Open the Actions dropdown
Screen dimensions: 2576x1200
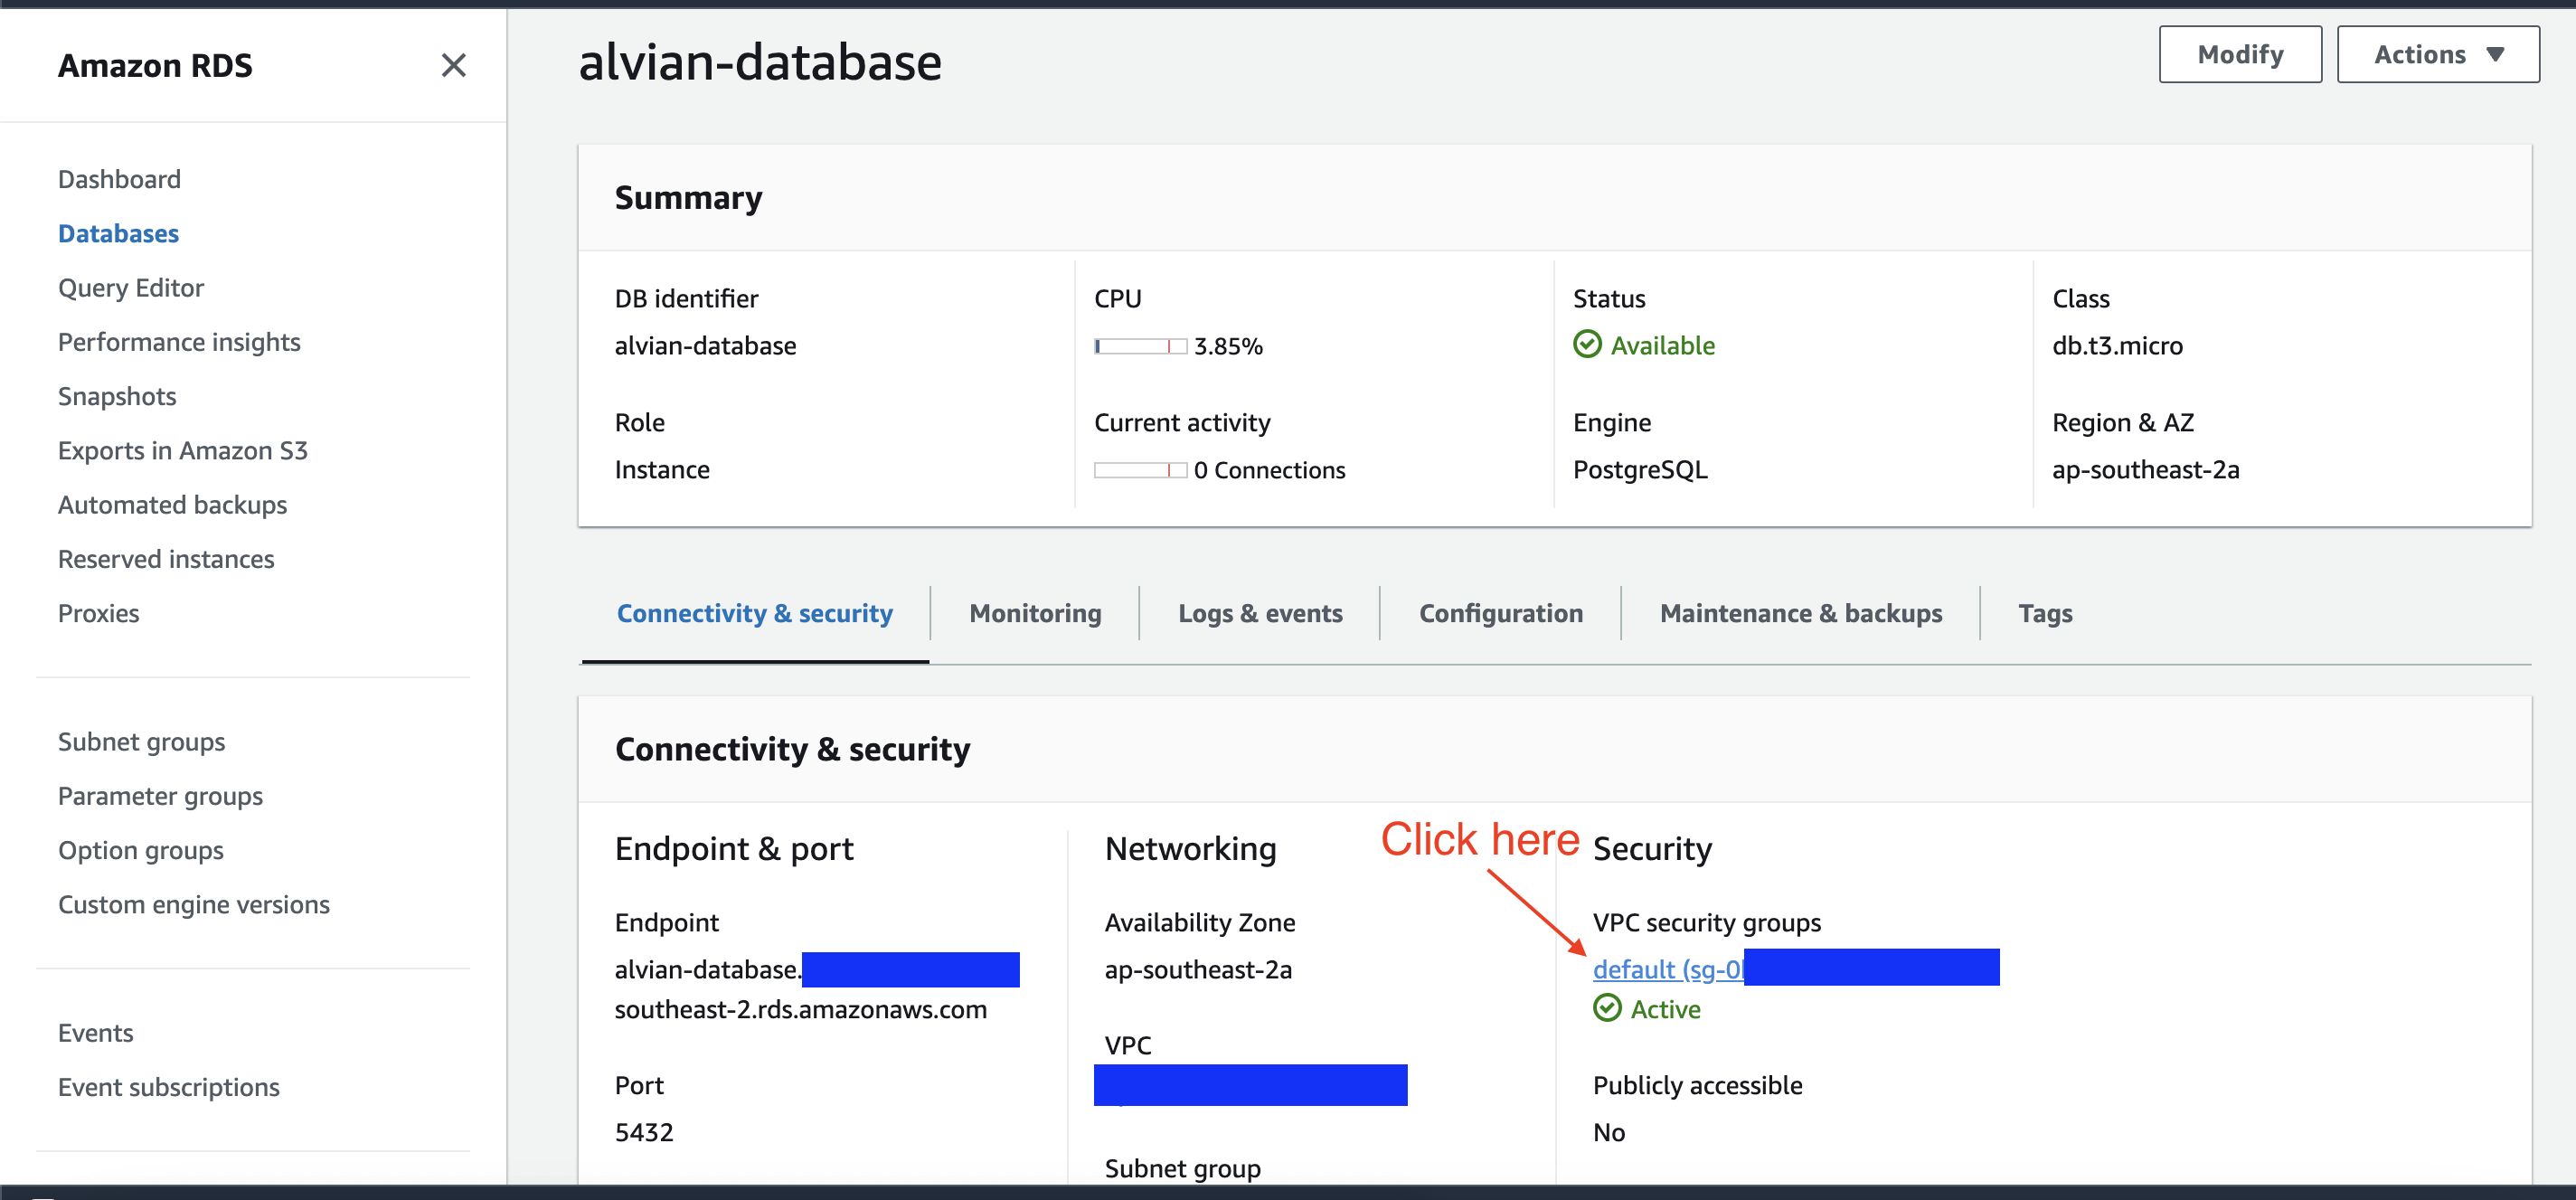2437,54
